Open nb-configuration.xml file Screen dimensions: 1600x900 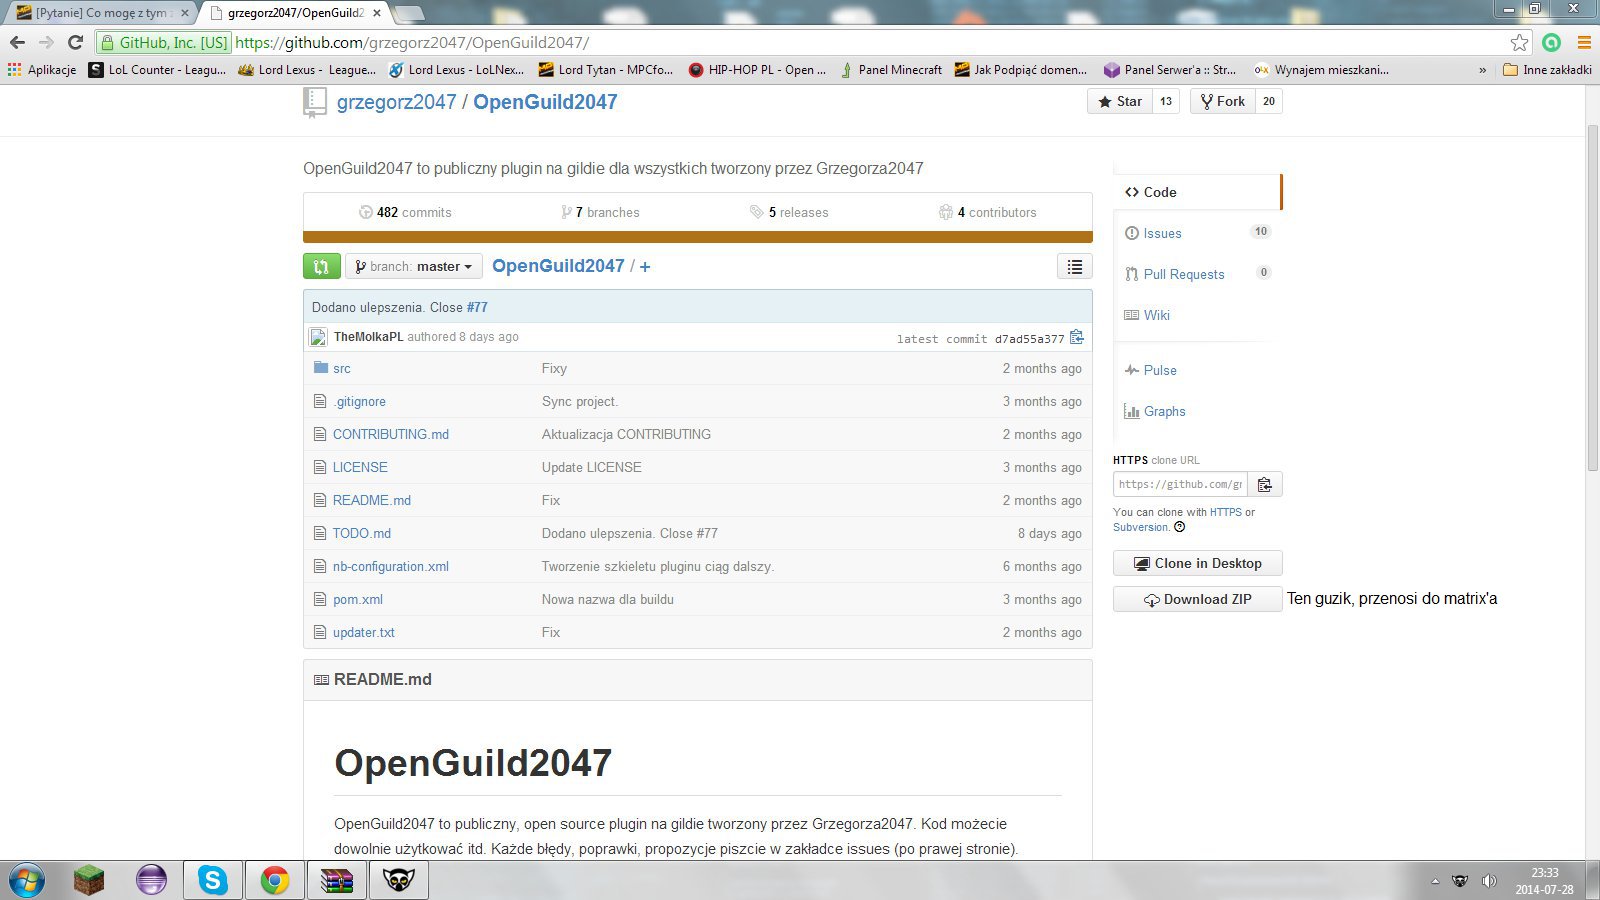(391, 566)
